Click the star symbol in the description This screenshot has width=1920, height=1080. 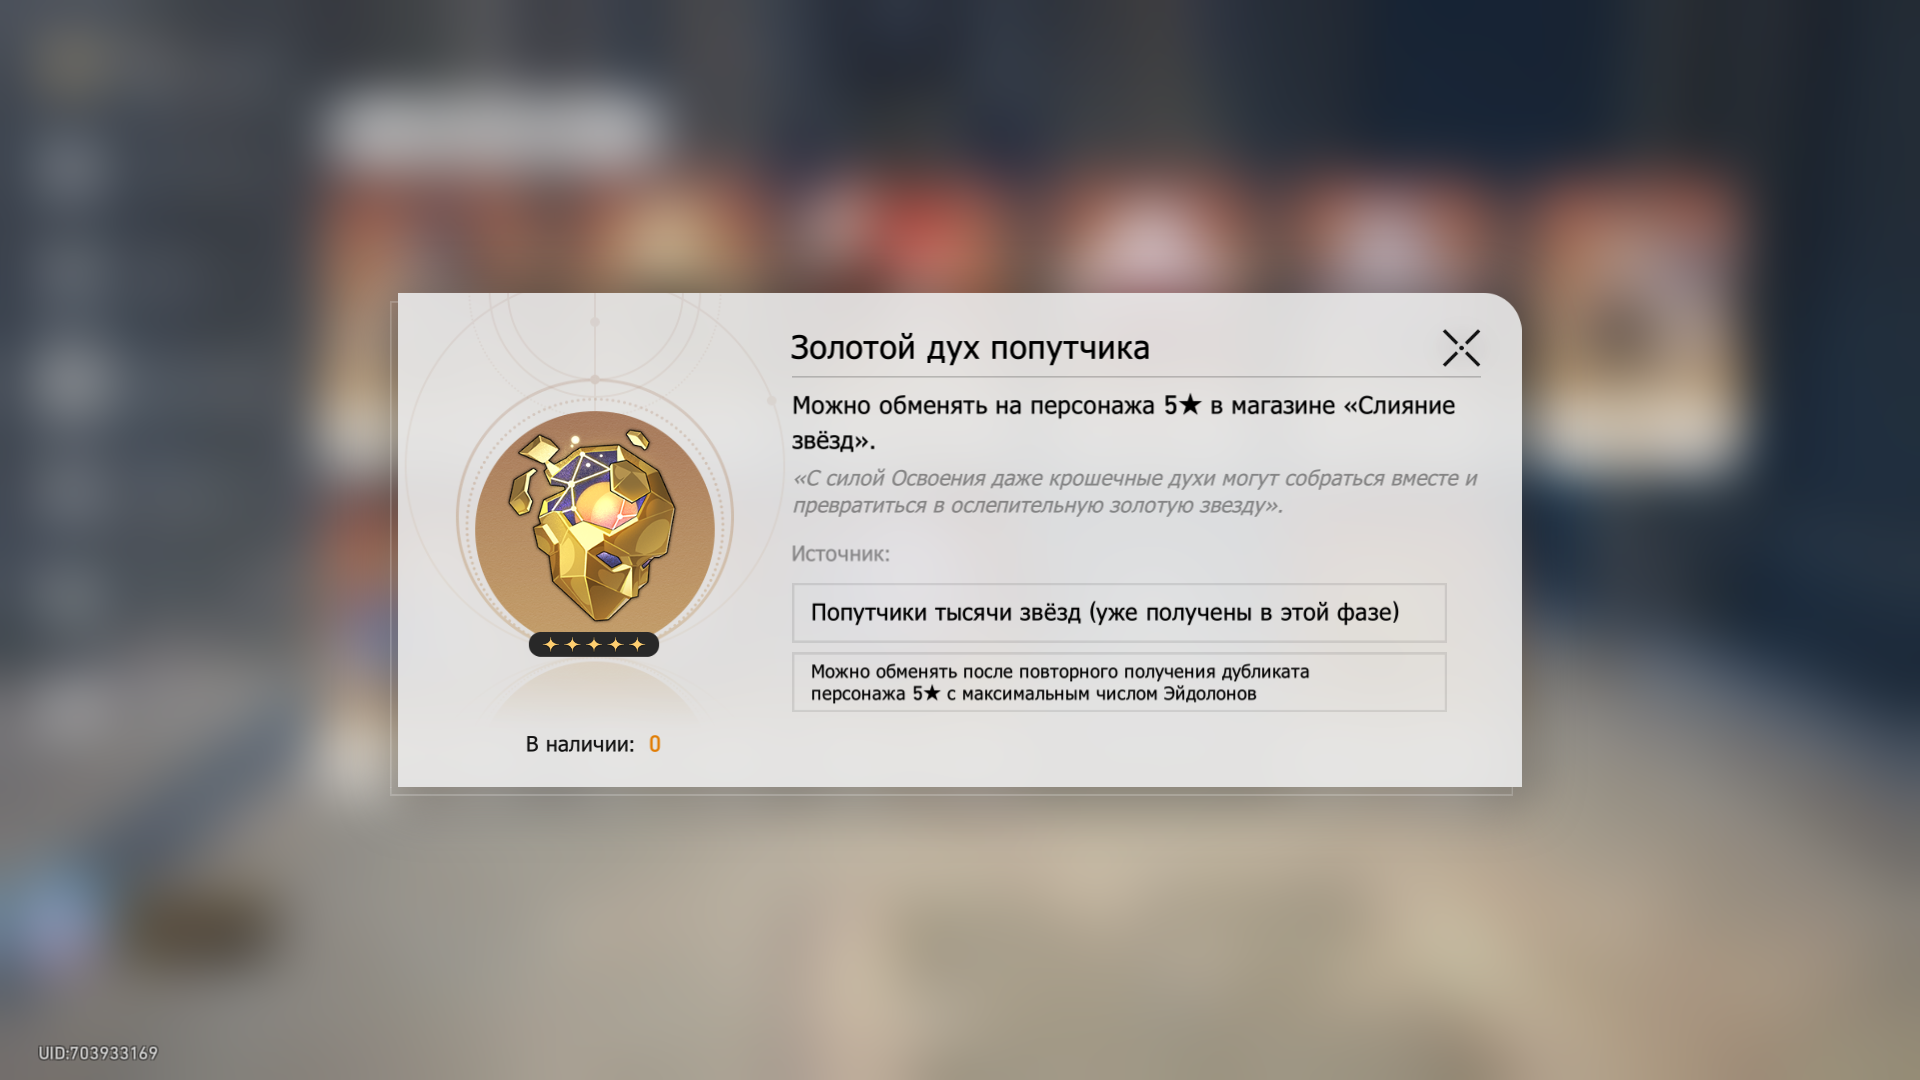pyautogui.click(x=1189, y=405)
